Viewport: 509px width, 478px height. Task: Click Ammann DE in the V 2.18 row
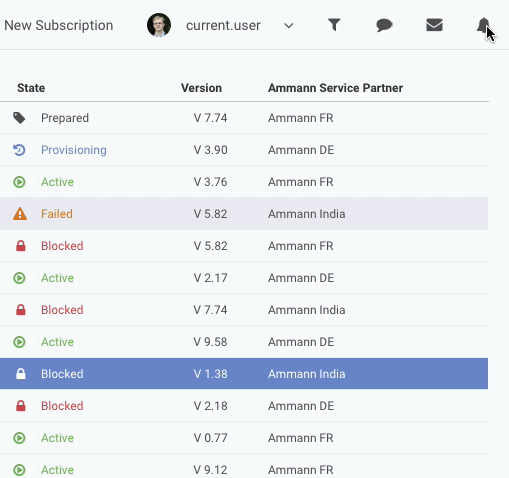(301, 406)
